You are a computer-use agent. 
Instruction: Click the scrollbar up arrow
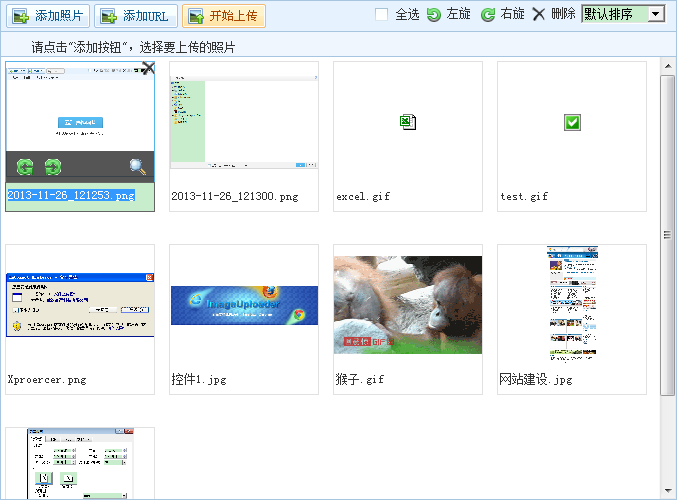[x=668, y=66]
